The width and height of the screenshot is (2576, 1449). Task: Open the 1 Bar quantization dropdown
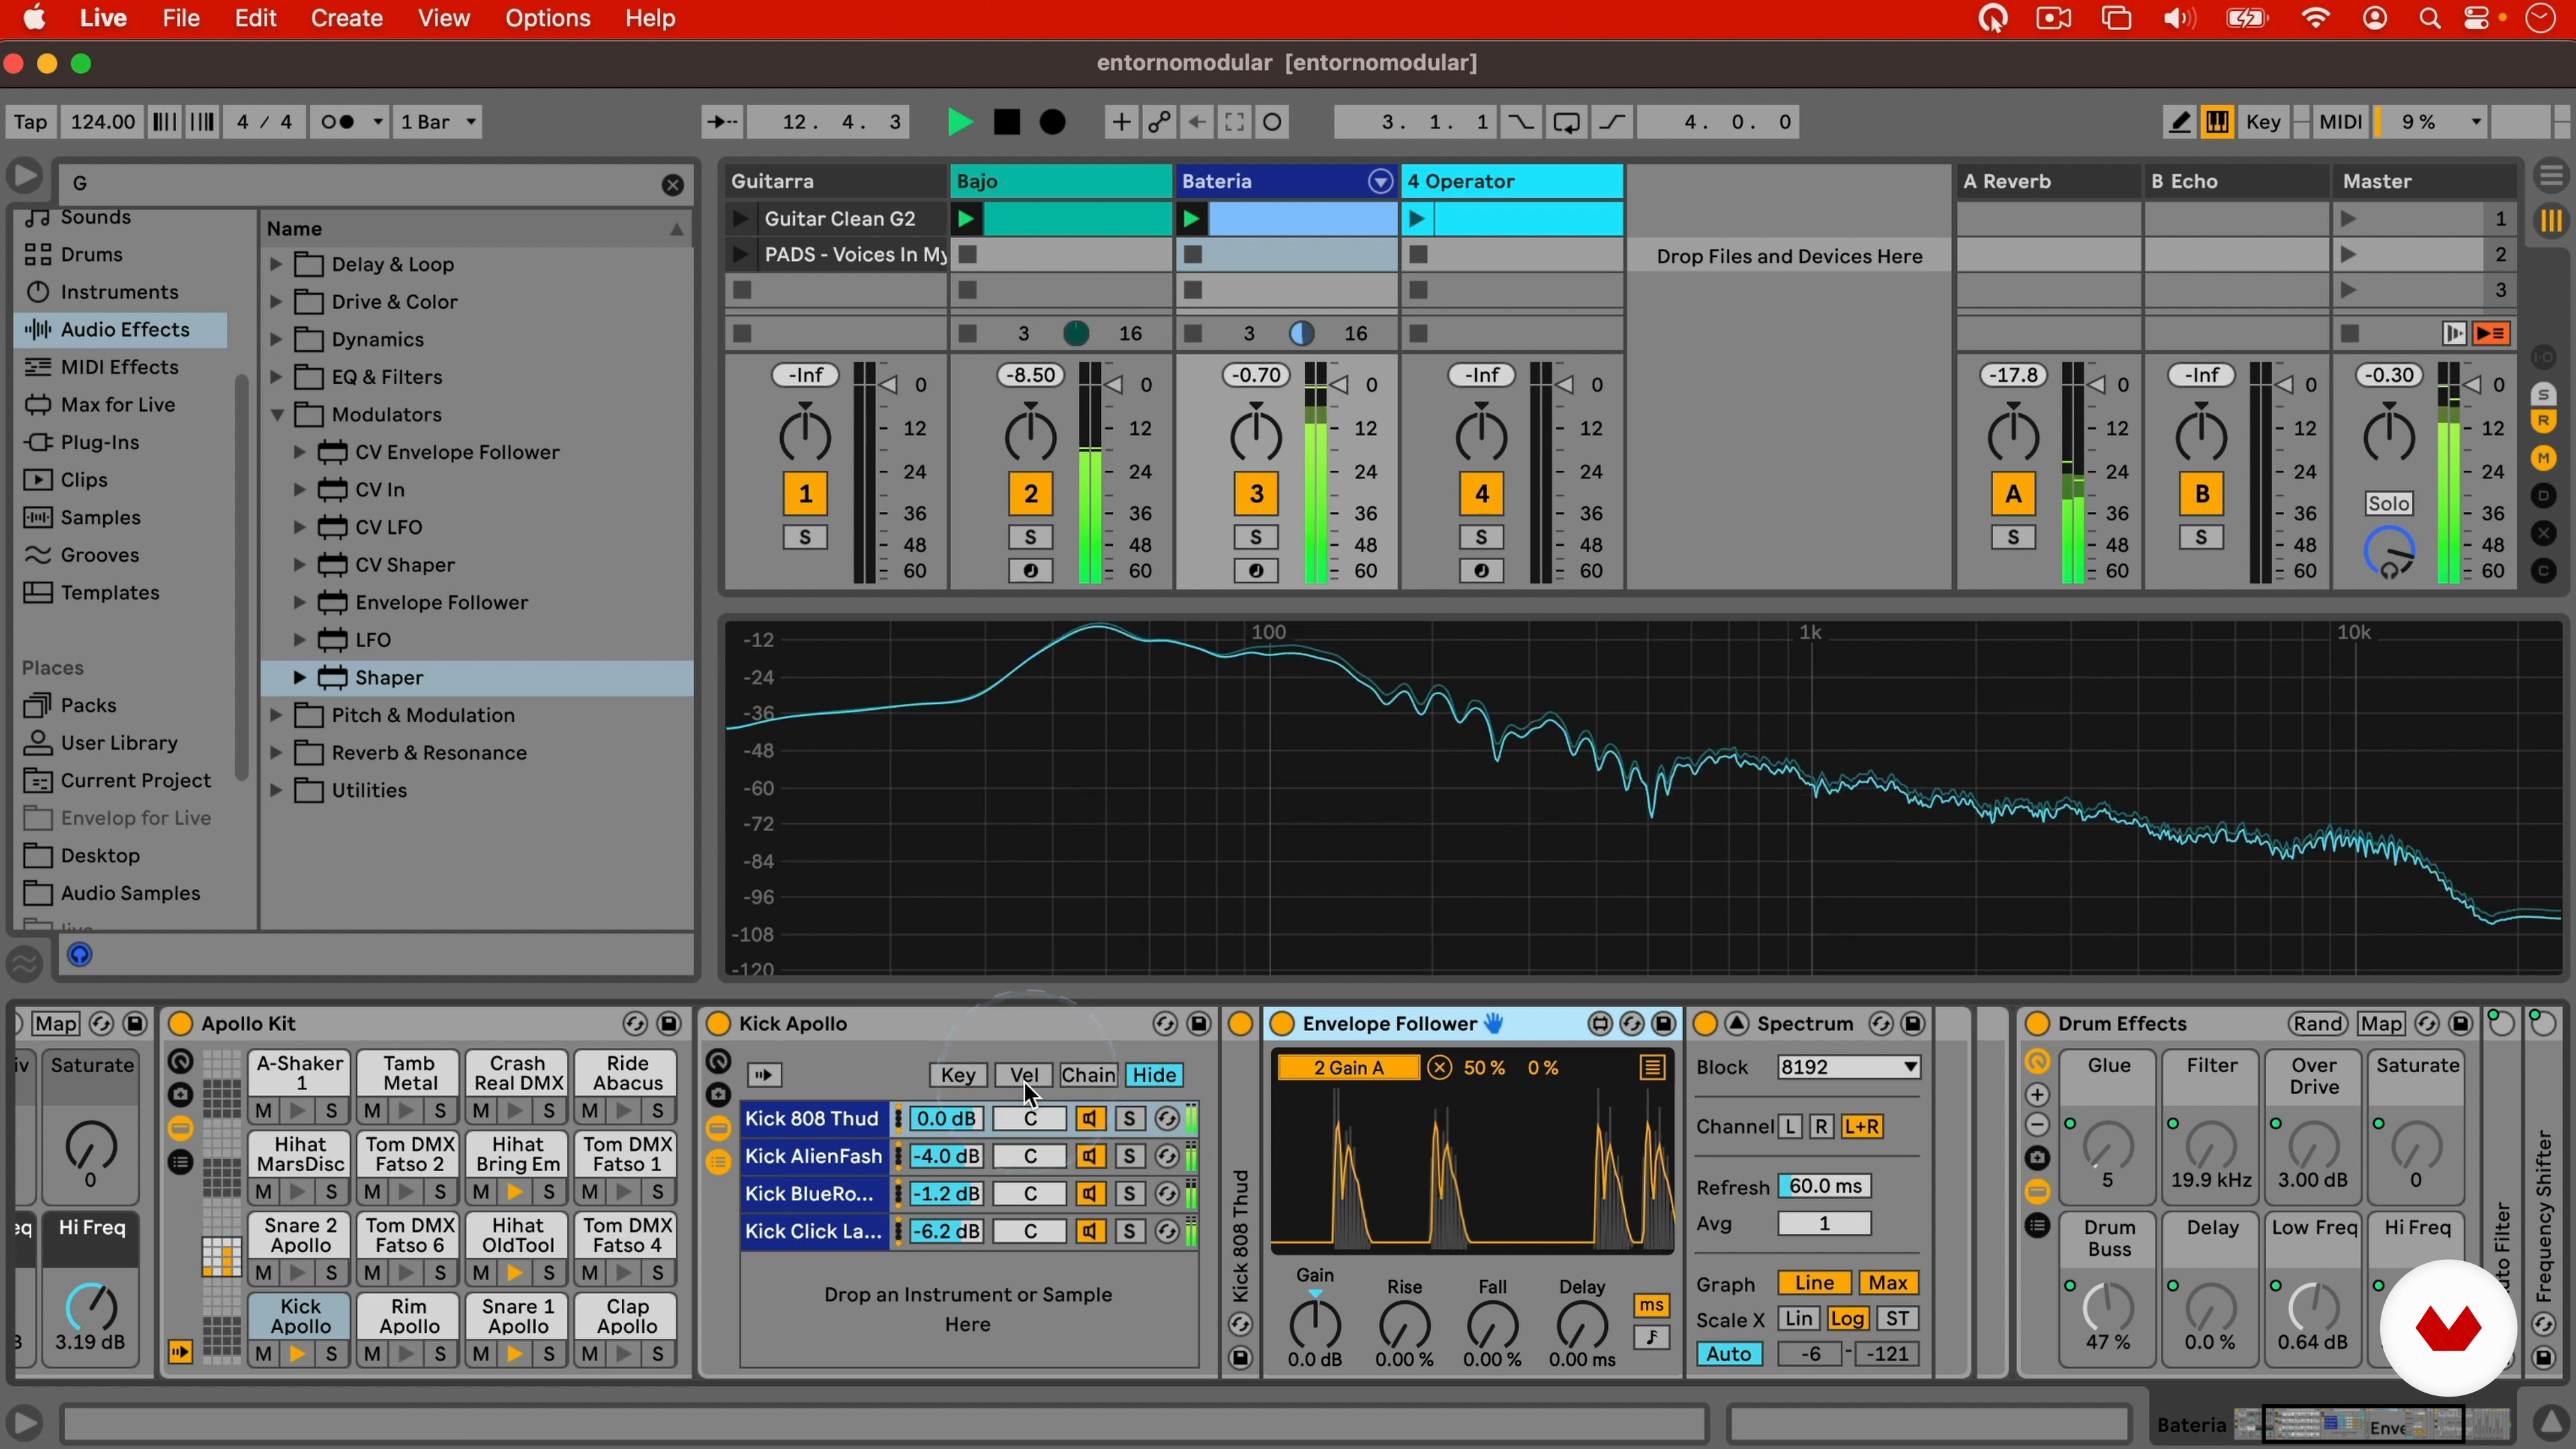point(438,122)
